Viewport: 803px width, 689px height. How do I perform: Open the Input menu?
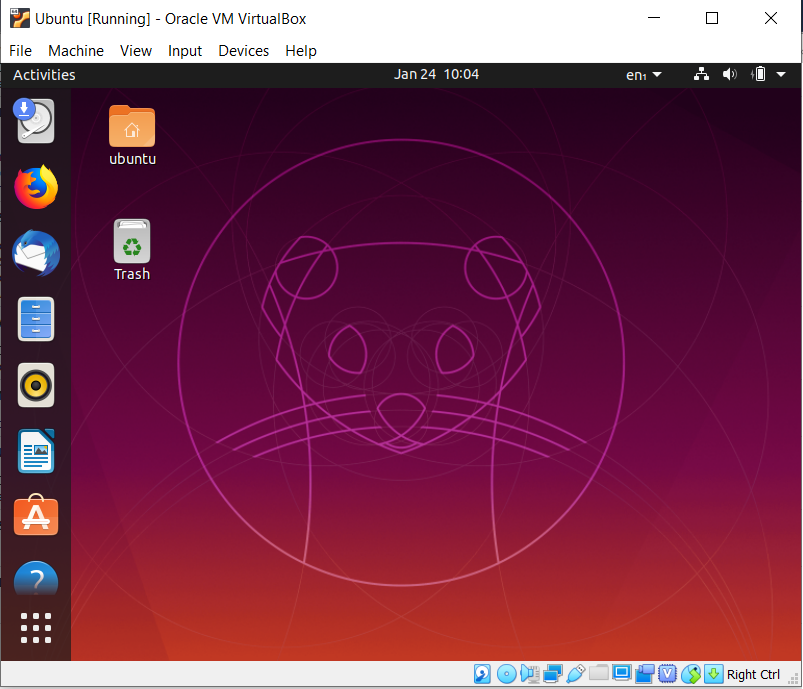pyautogui.click(x=185, y=51)
